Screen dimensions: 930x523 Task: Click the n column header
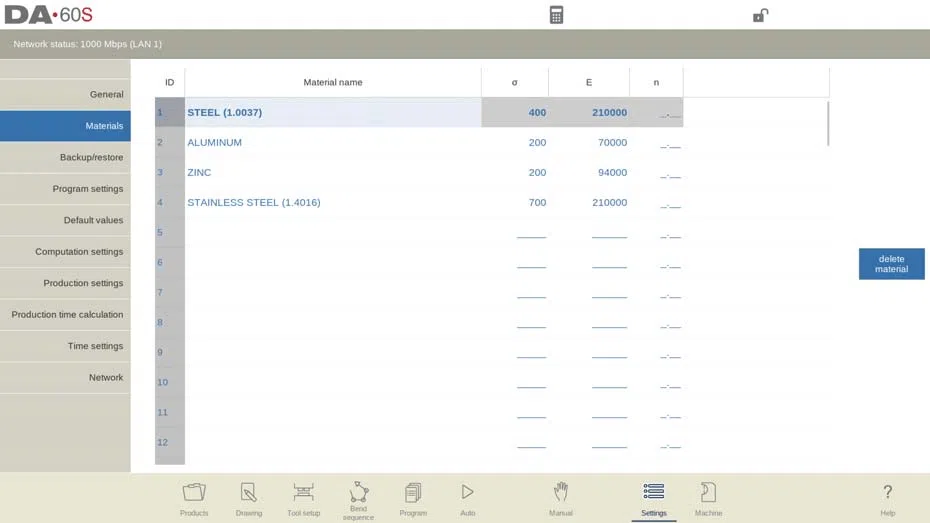[x=656, y=82]
